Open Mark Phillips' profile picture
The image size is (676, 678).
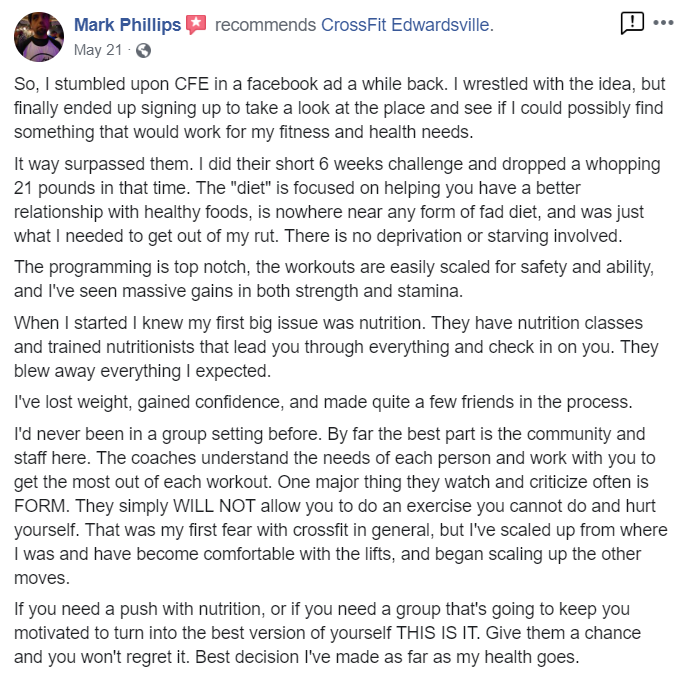[x=39, y=37]
